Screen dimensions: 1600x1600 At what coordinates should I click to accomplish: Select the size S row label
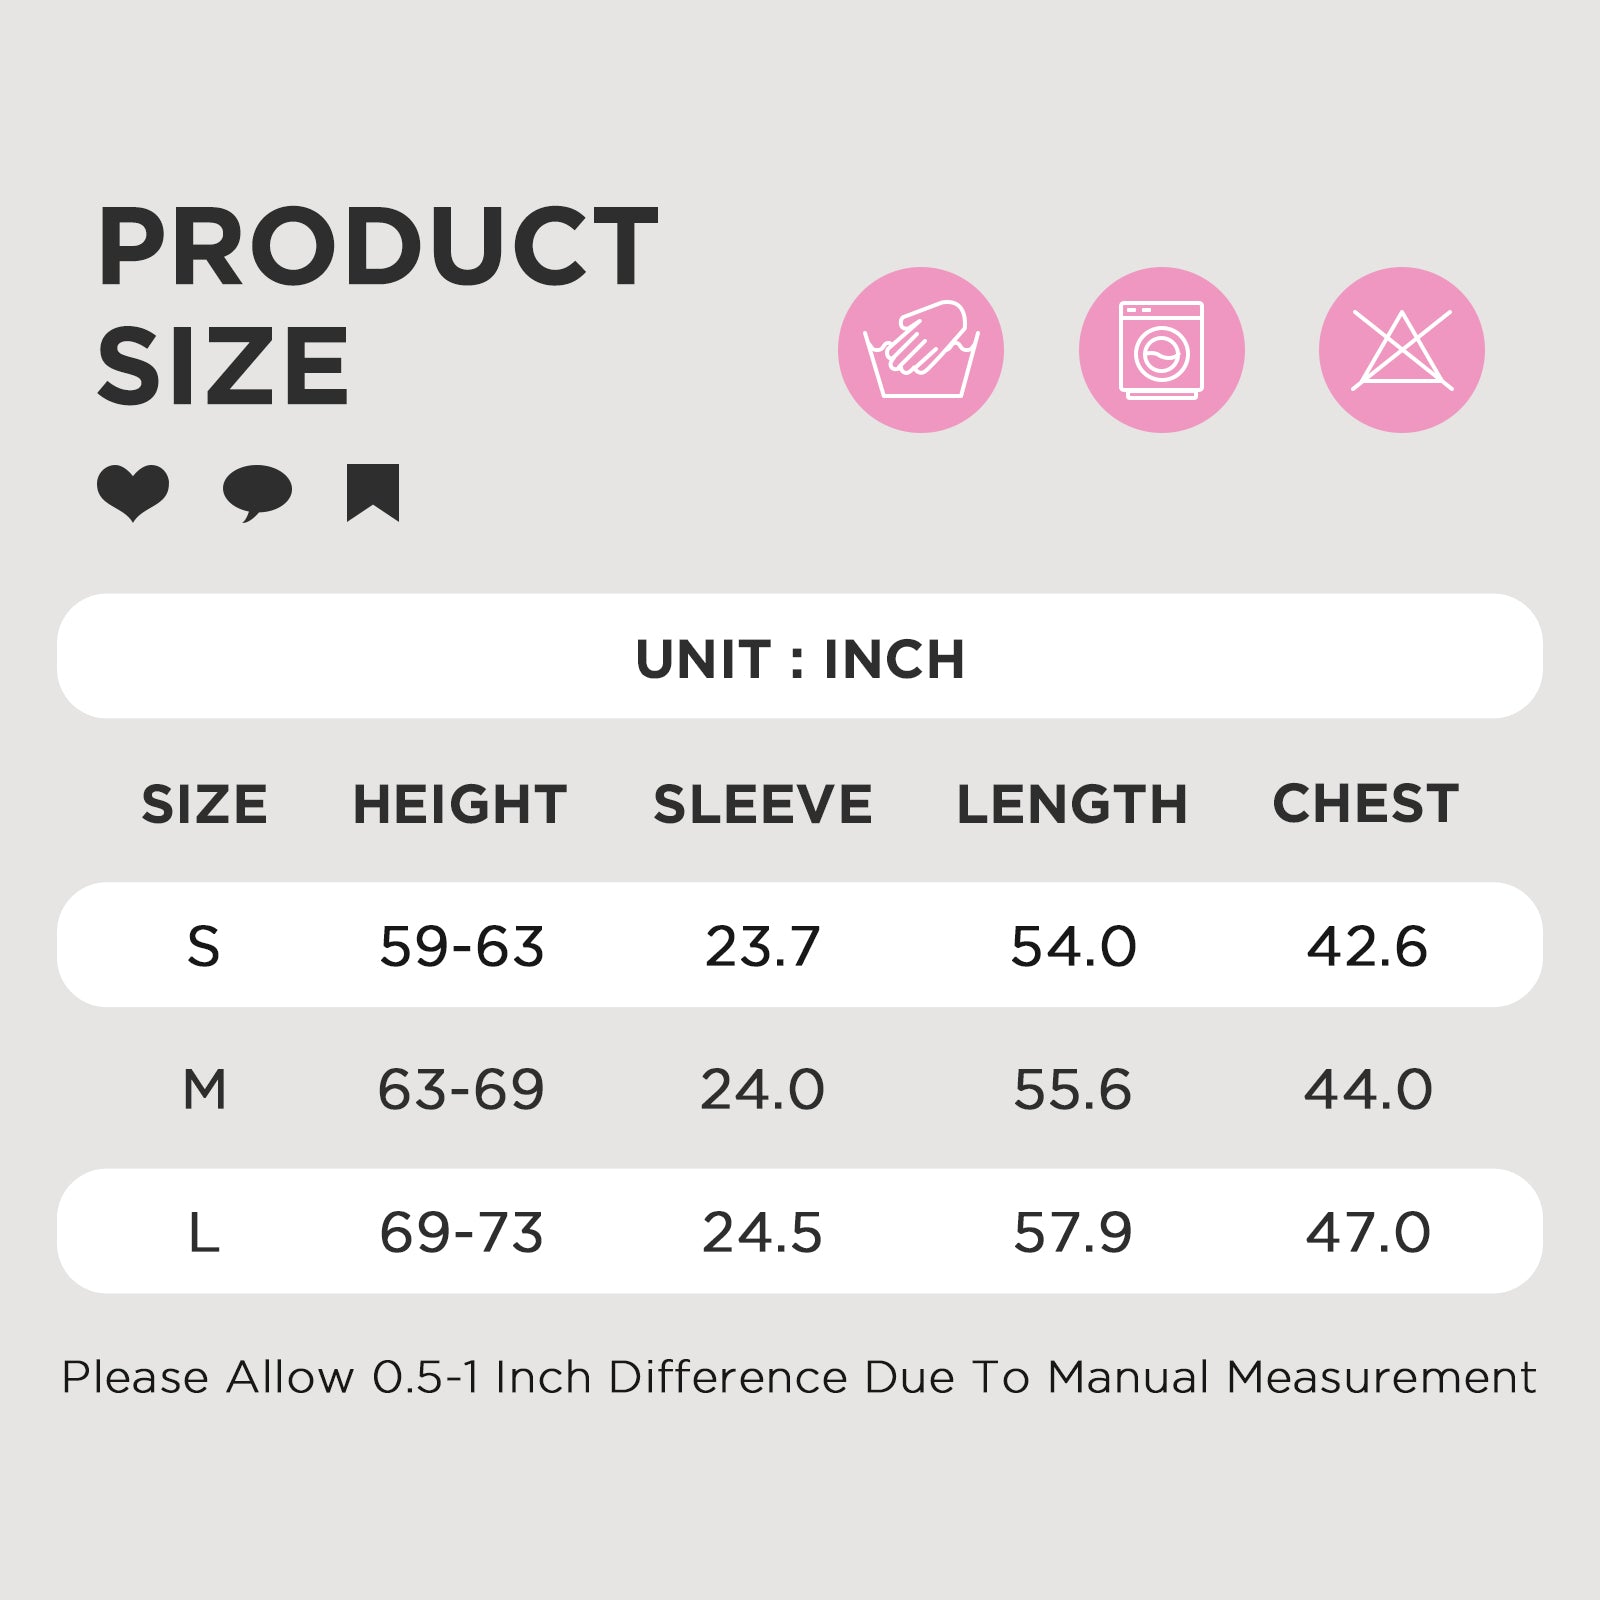tap(203, 946)
